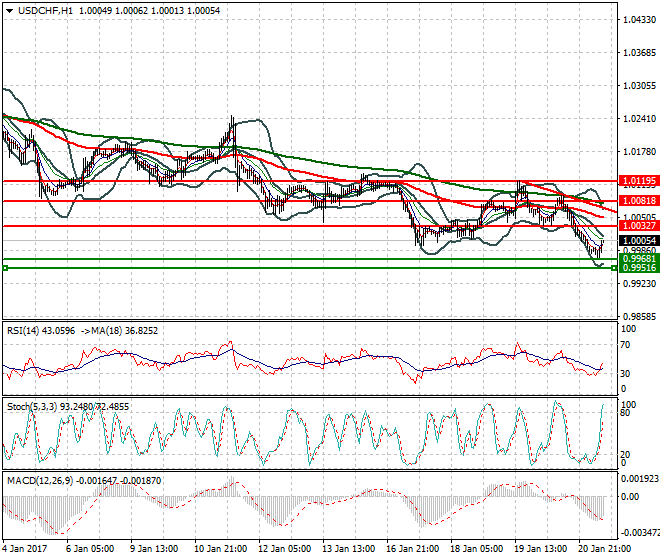Select the left handle of the green line
The width and height of the screenshot is (660, 560).
coord(5,268)
